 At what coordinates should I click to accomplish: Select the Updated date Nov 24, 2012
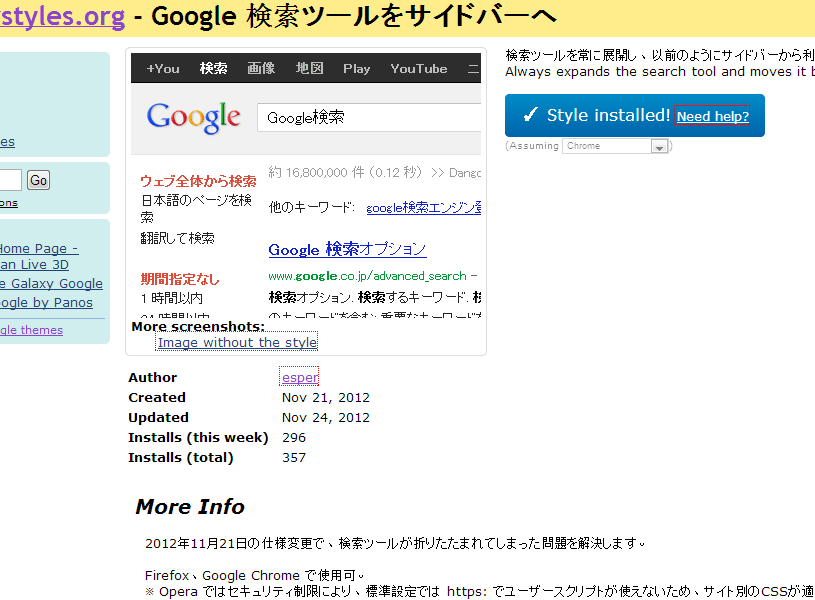pyautogui.click(x=326, y=418)
